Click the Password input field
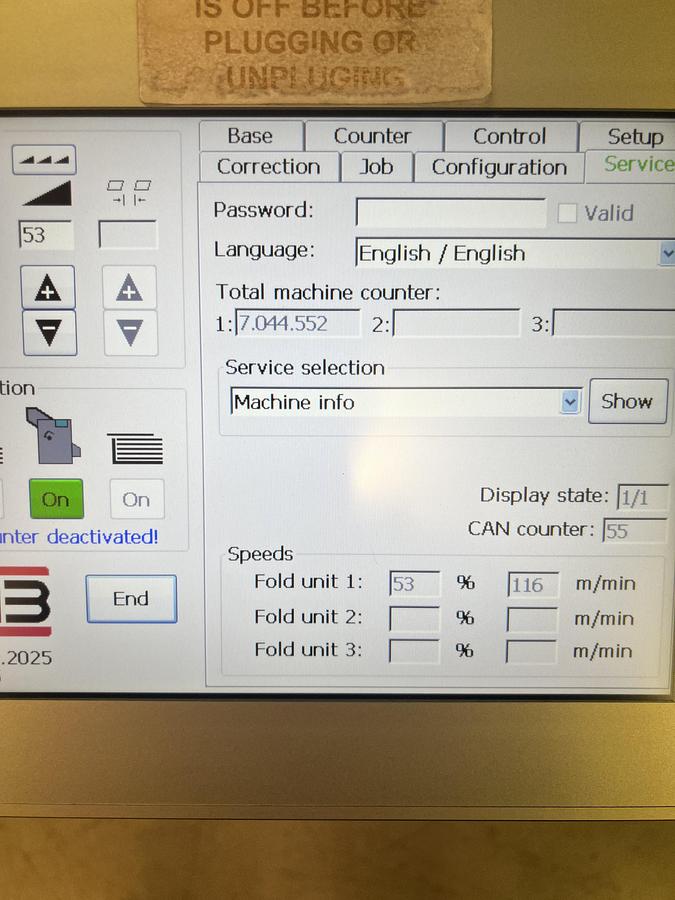Viewport: 675px width, 900px height. pyautogui.click(x=451, y=212)
